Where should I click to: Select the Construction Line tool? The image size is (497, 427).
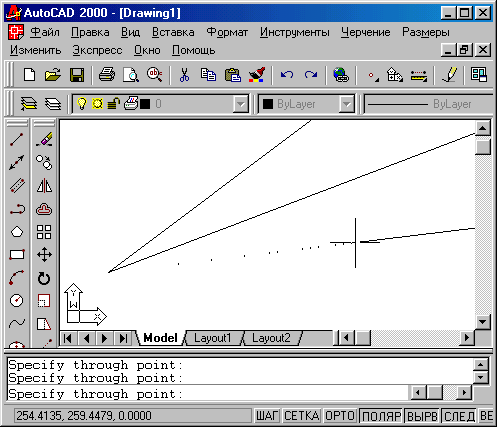pos(17,162)
